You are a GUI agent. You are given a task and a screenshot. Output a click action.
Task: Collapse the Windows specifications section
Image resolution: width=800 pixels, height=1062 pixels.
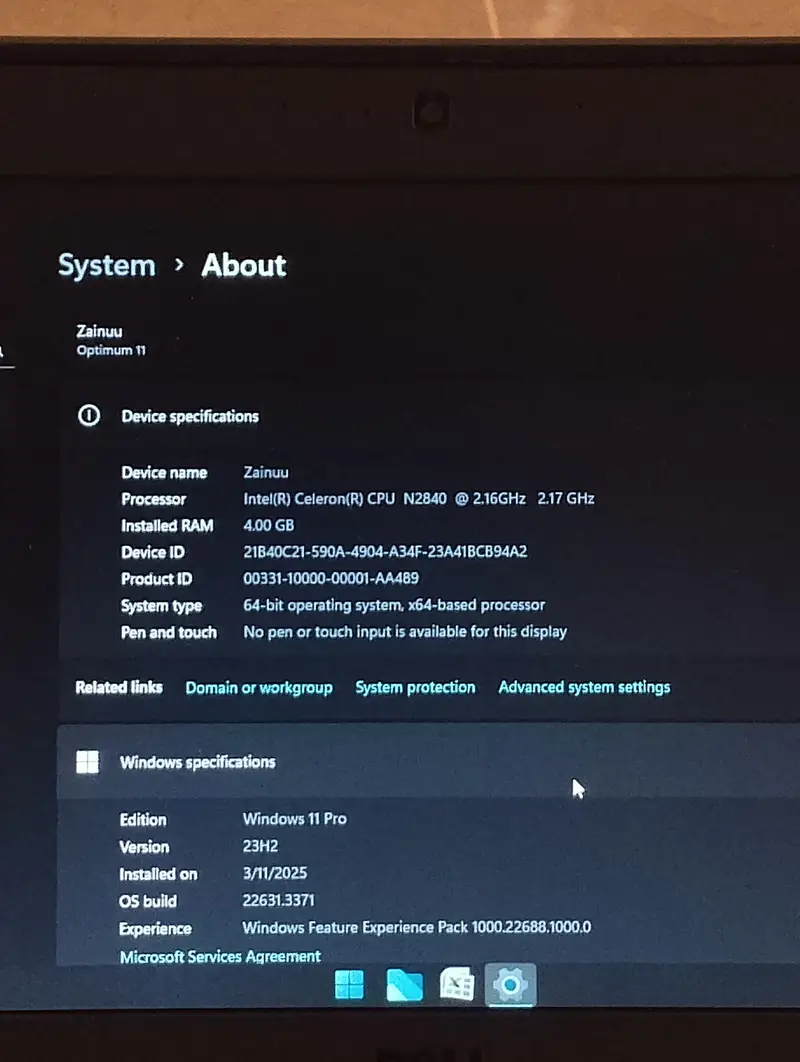click(x=400, y=762)
